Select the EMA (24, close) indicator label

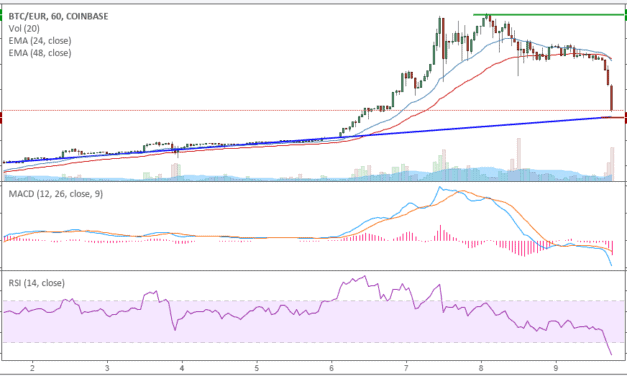pos(40,41)
